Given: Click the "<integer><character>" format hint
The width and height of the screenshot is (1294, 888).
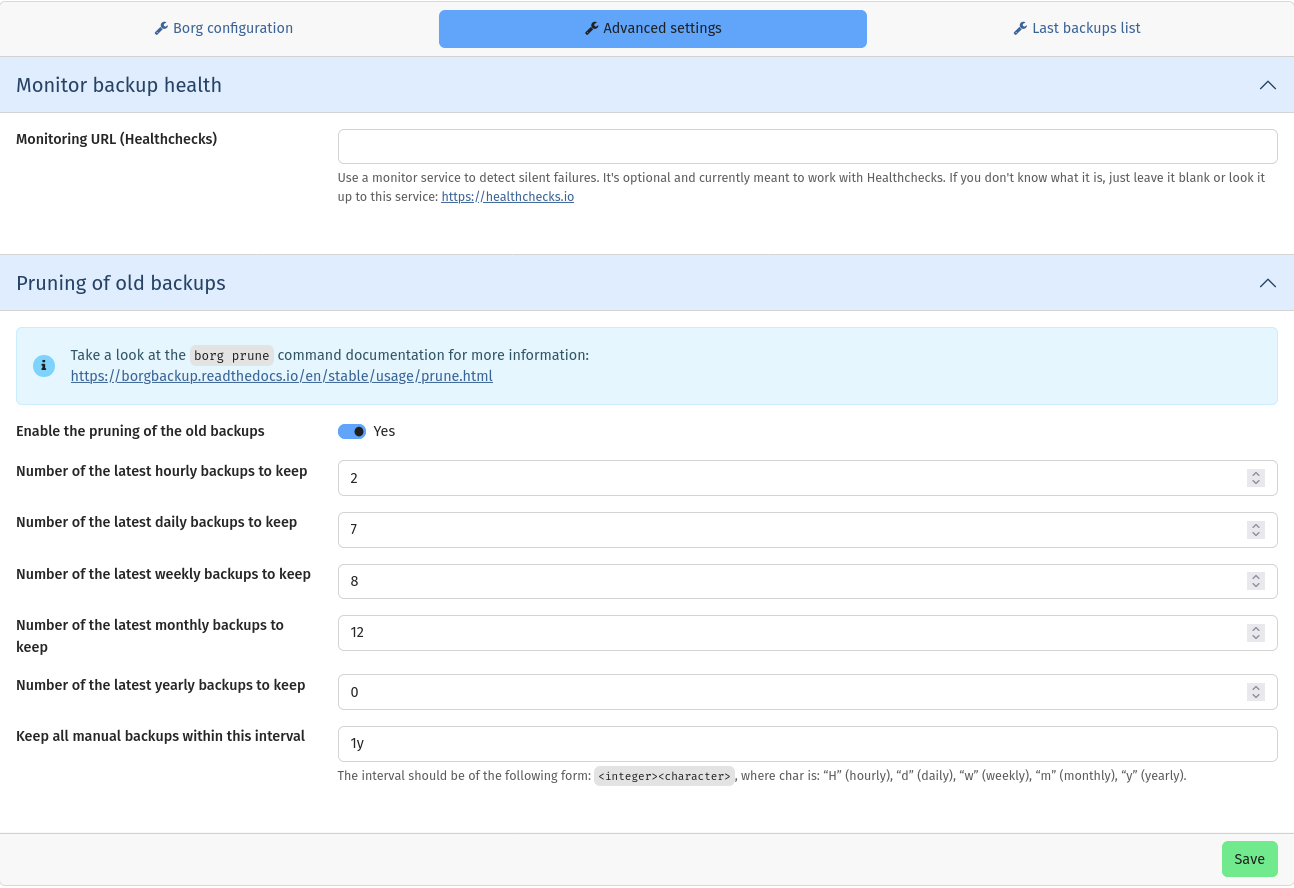Looking at the screenshot, I should point(665,776).
